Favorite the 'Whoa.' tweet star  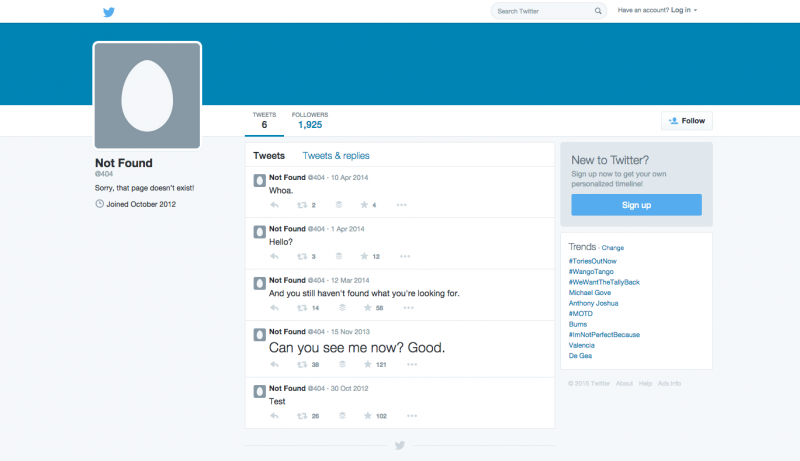pyautogui.click(x=364, y=204)
